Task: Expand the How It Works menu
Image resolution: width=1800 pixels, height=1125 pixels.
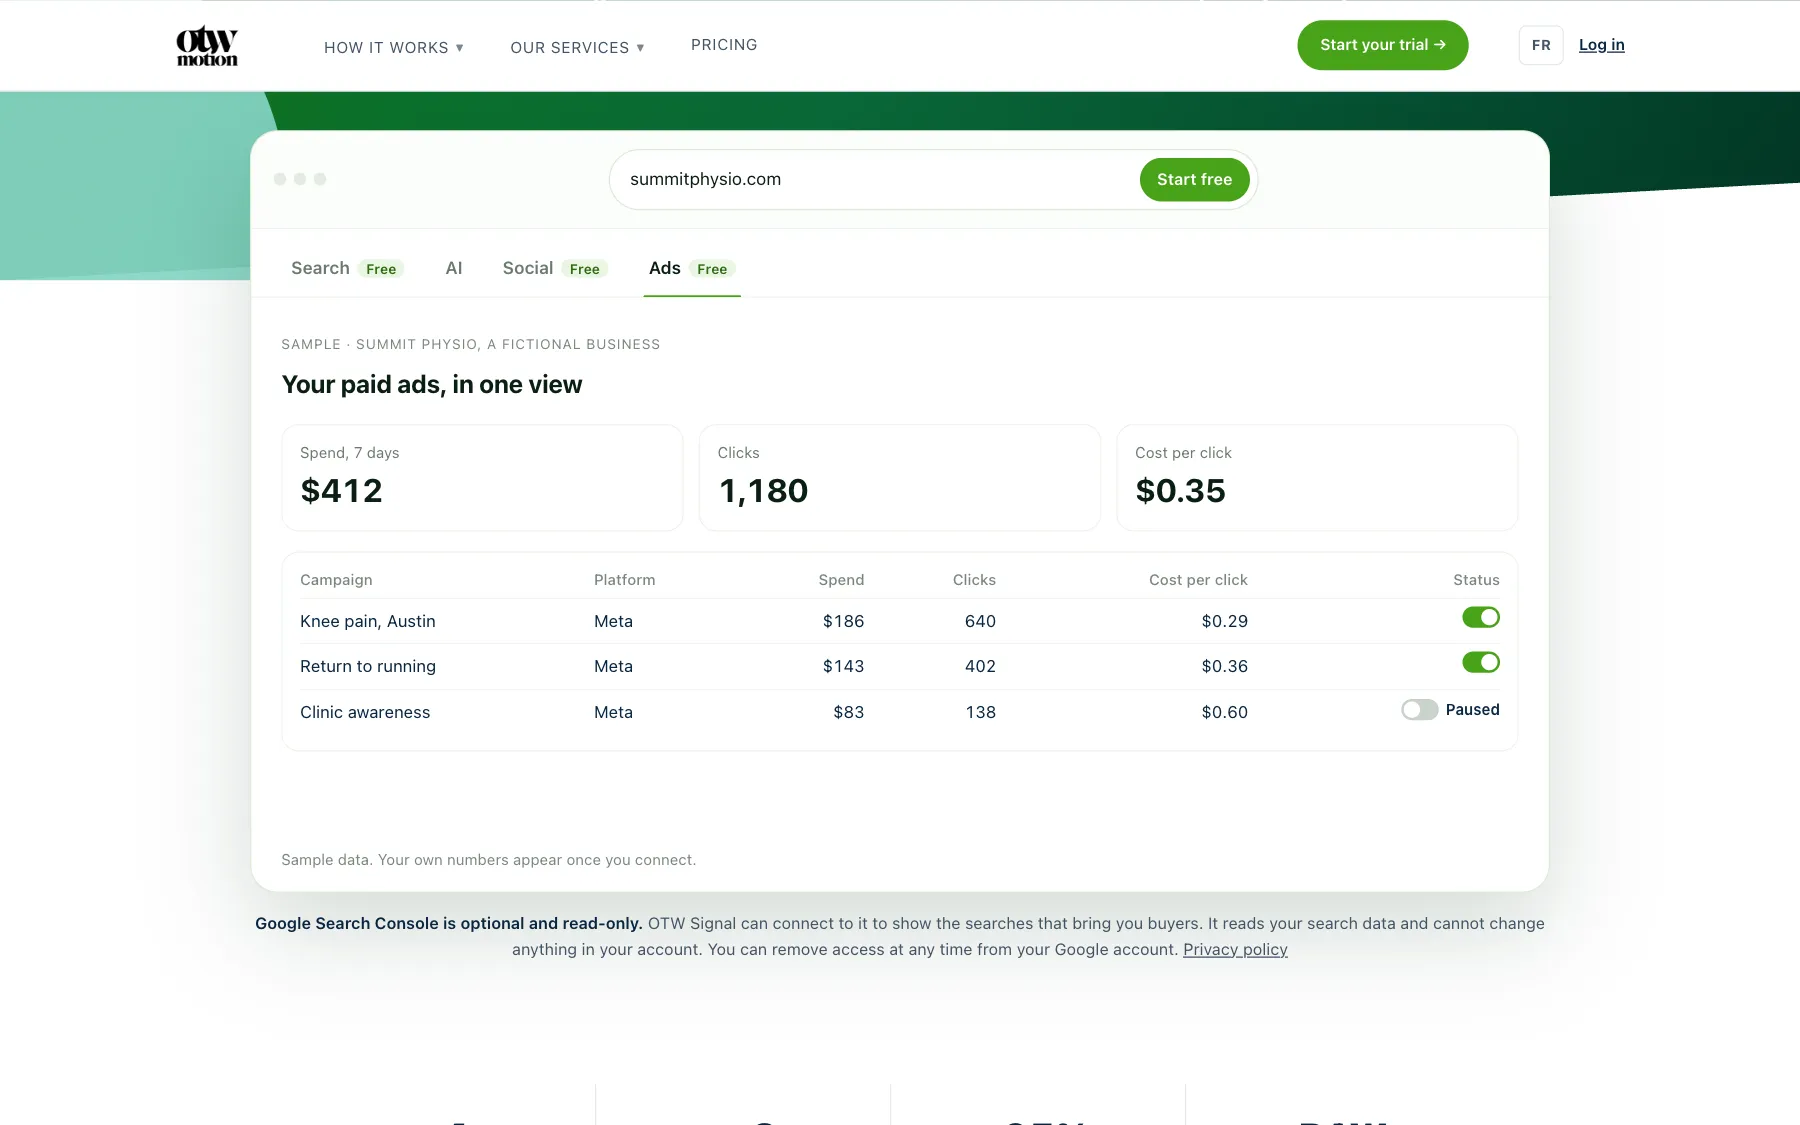Action: click(393, 48)
